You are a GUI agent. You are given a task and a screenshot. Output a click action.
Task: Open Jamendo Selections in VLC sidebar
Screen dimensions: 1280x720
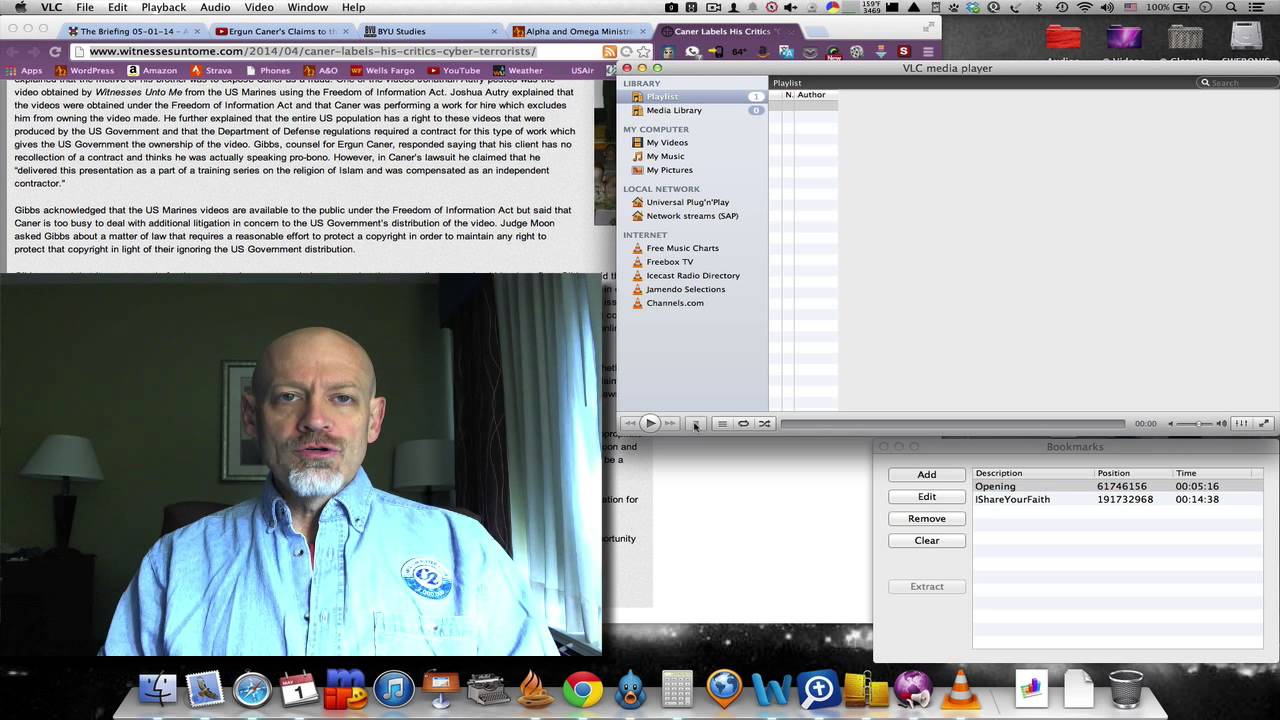[x=685, y=290]
